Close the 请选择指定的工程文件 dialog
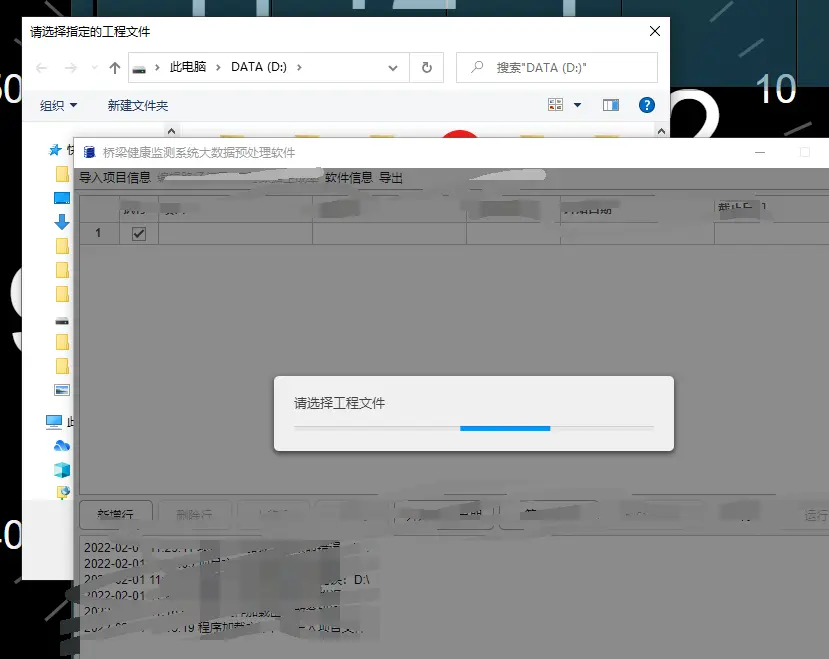Viewport: 829px width, 659px height. point(655,31)
